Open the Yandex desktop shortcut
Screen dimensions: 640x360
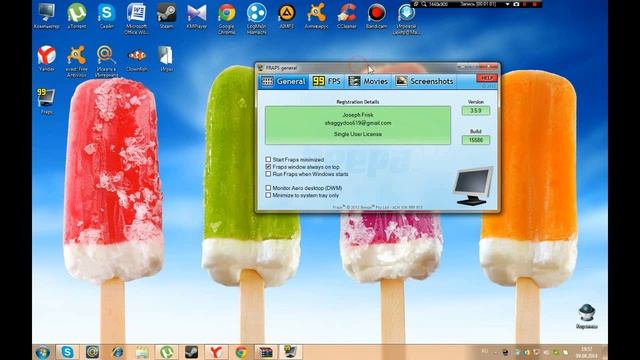pyautogui.click(x=47, y=58)
